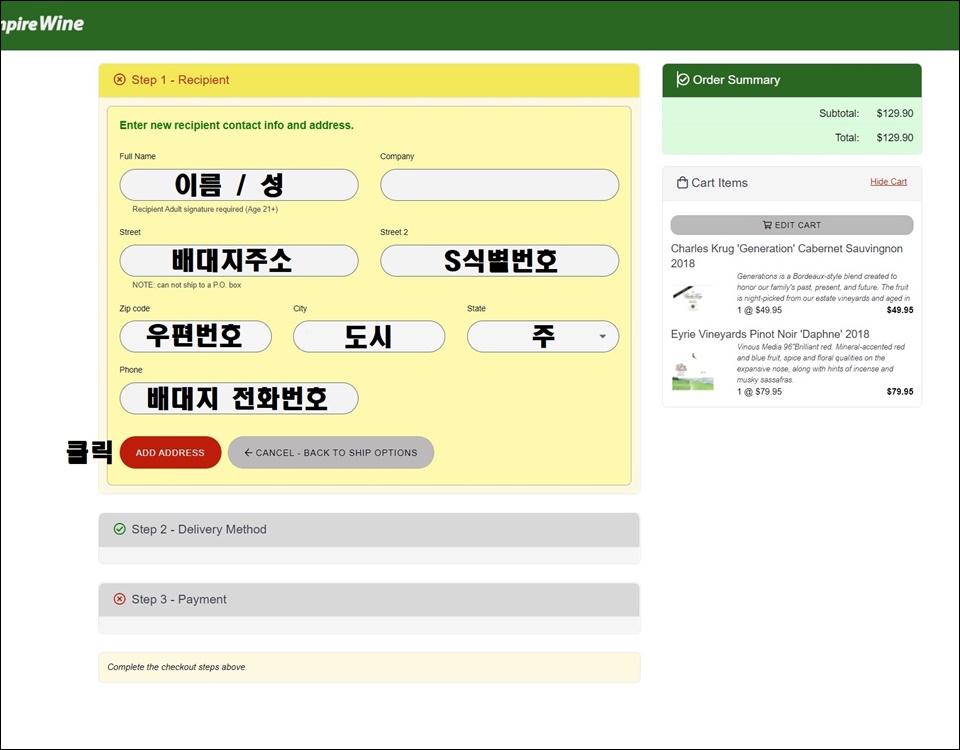The image size is (960, 750).
Task: Expand Step 1 - Recipient section header
Action: [369, 80]
